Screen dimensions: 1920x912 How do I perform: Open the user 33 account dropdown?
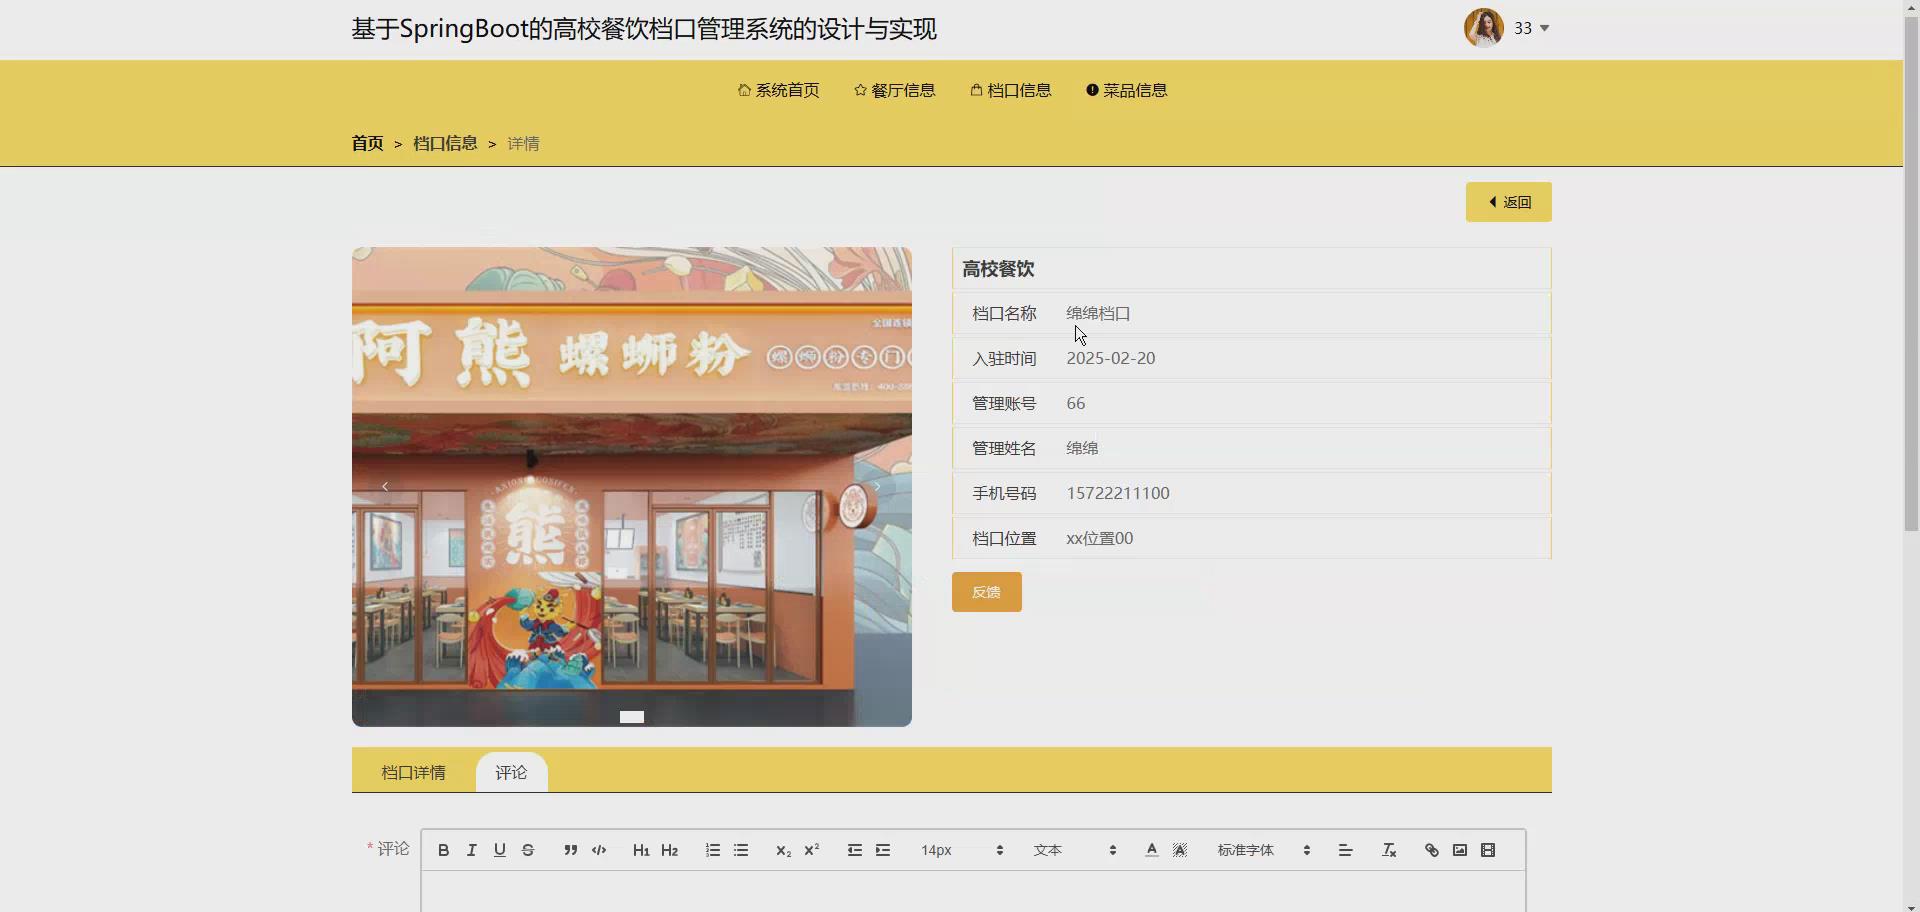tap(1531, 28)
